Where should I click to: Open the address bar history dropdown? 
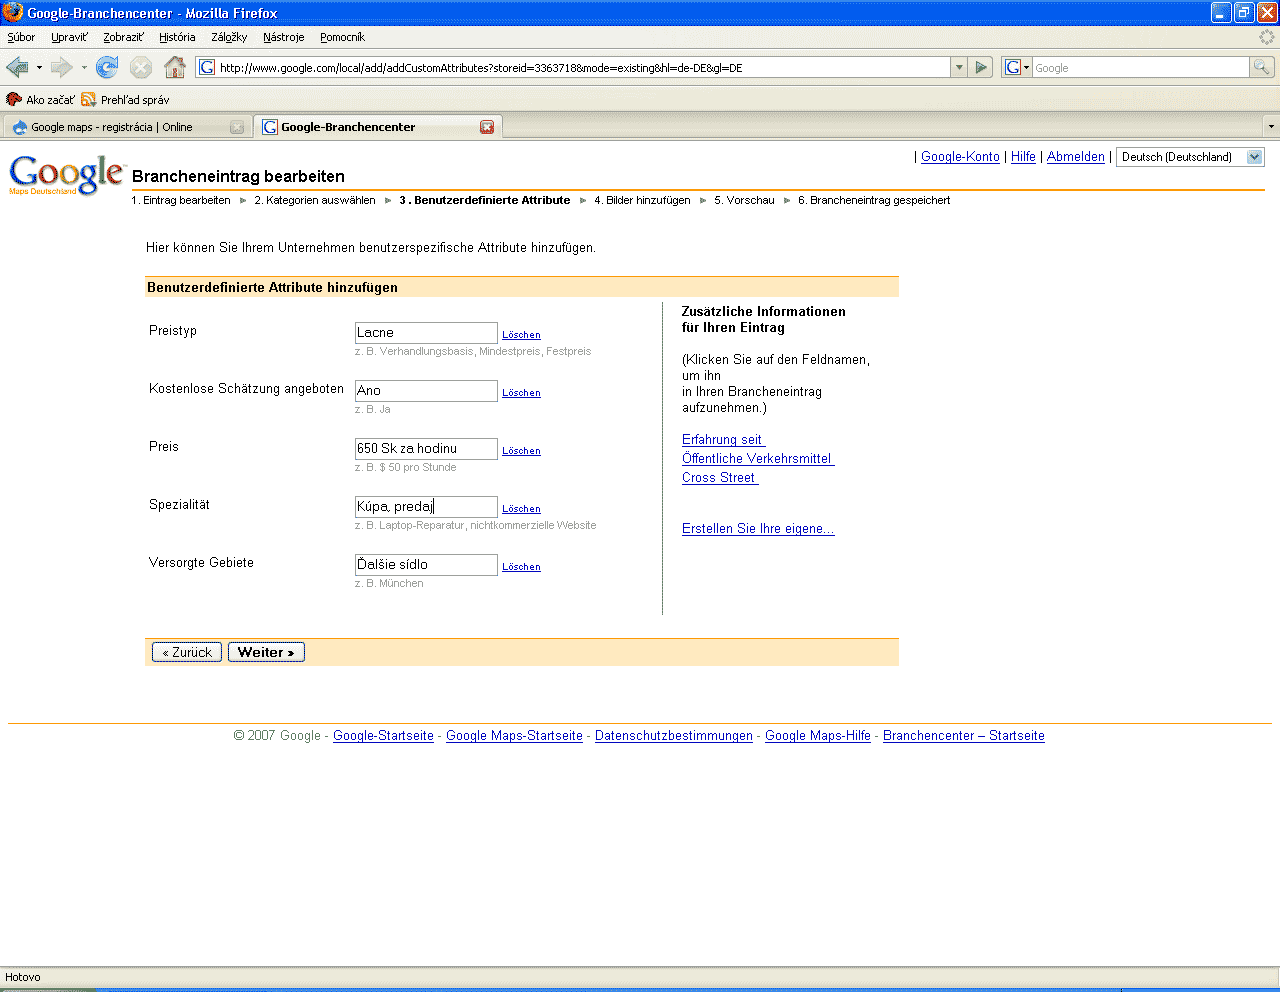tap(959, 67)
